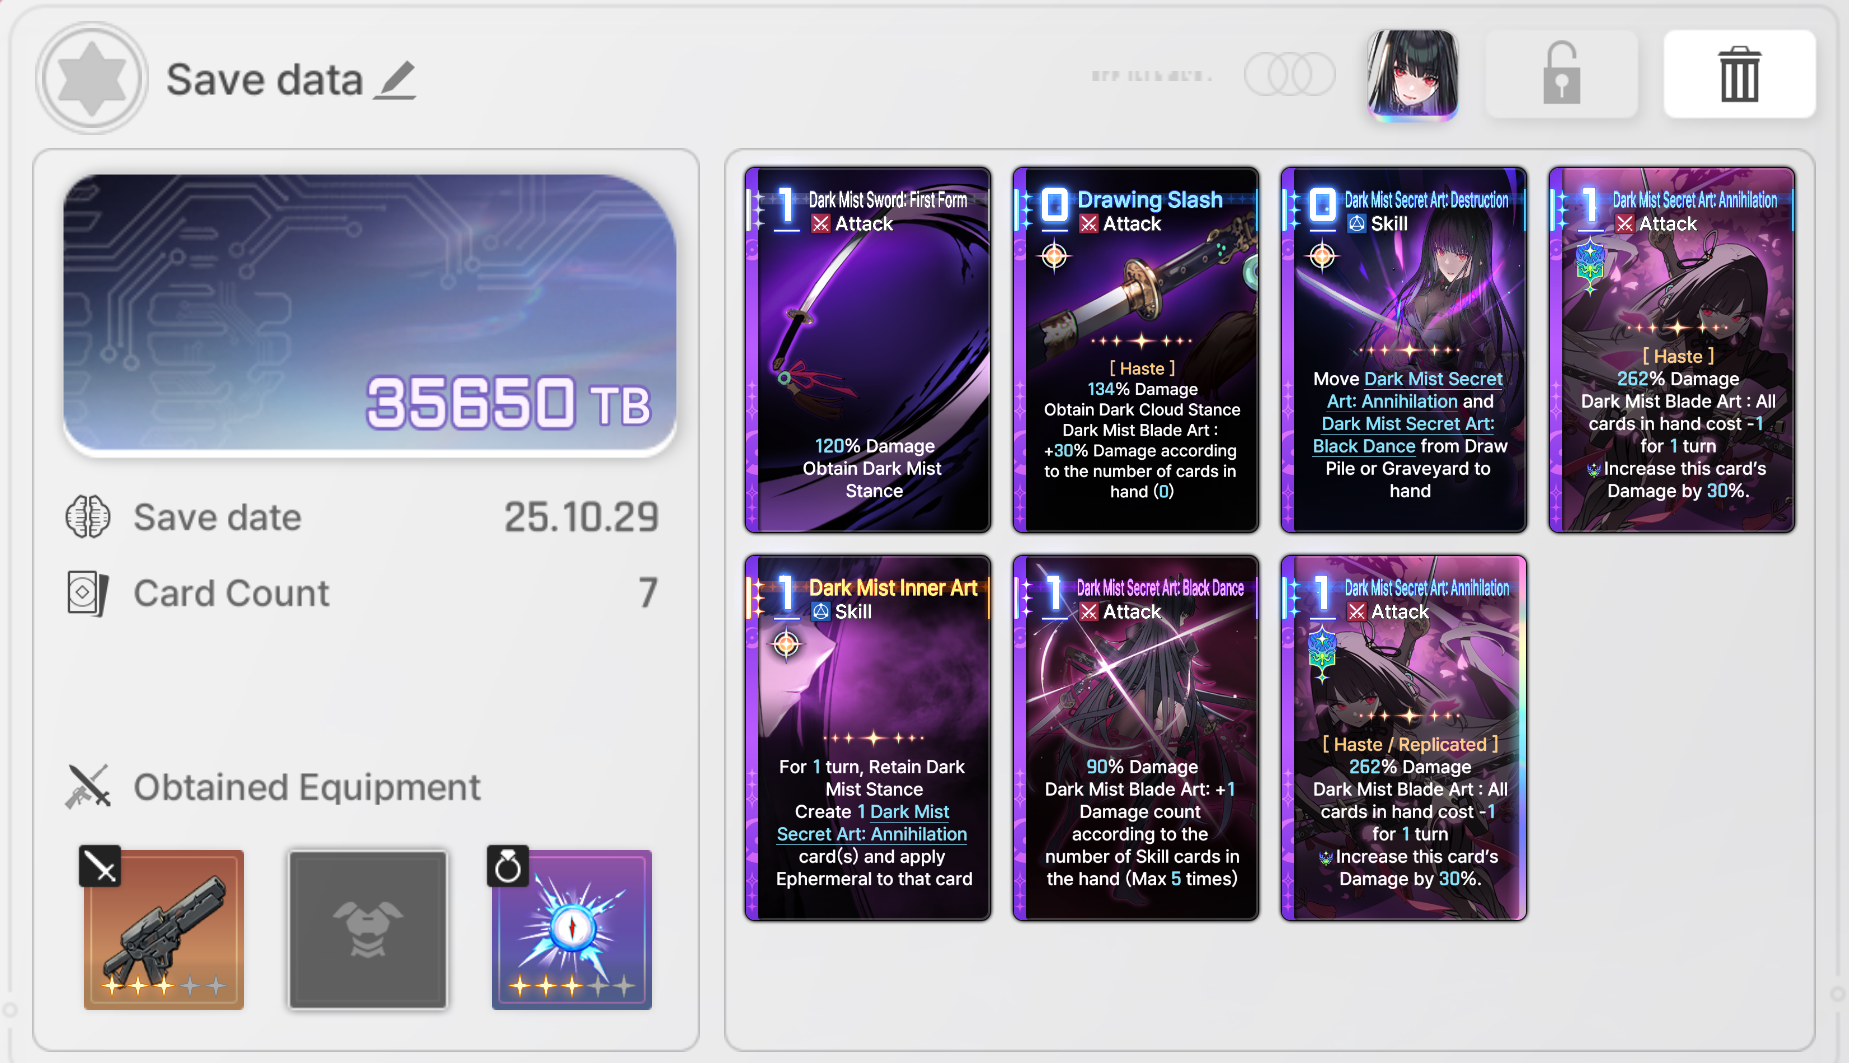Click the 35650 TB data banner

tap(370, 314)
